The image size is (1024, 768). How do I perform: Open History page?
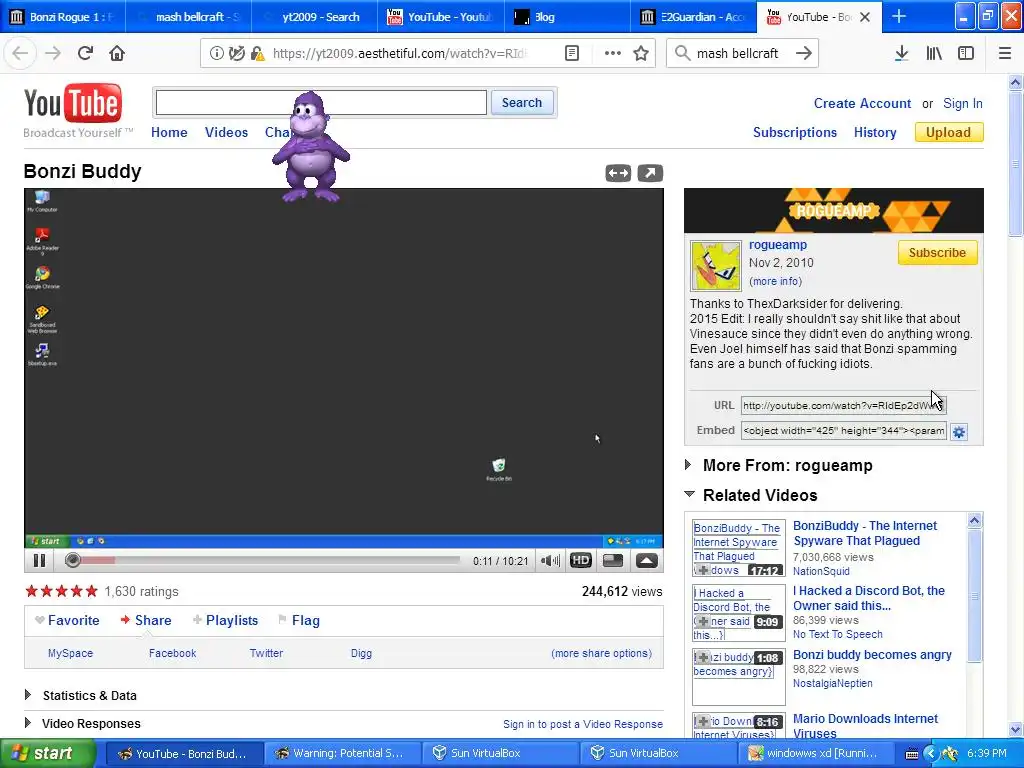875,133
